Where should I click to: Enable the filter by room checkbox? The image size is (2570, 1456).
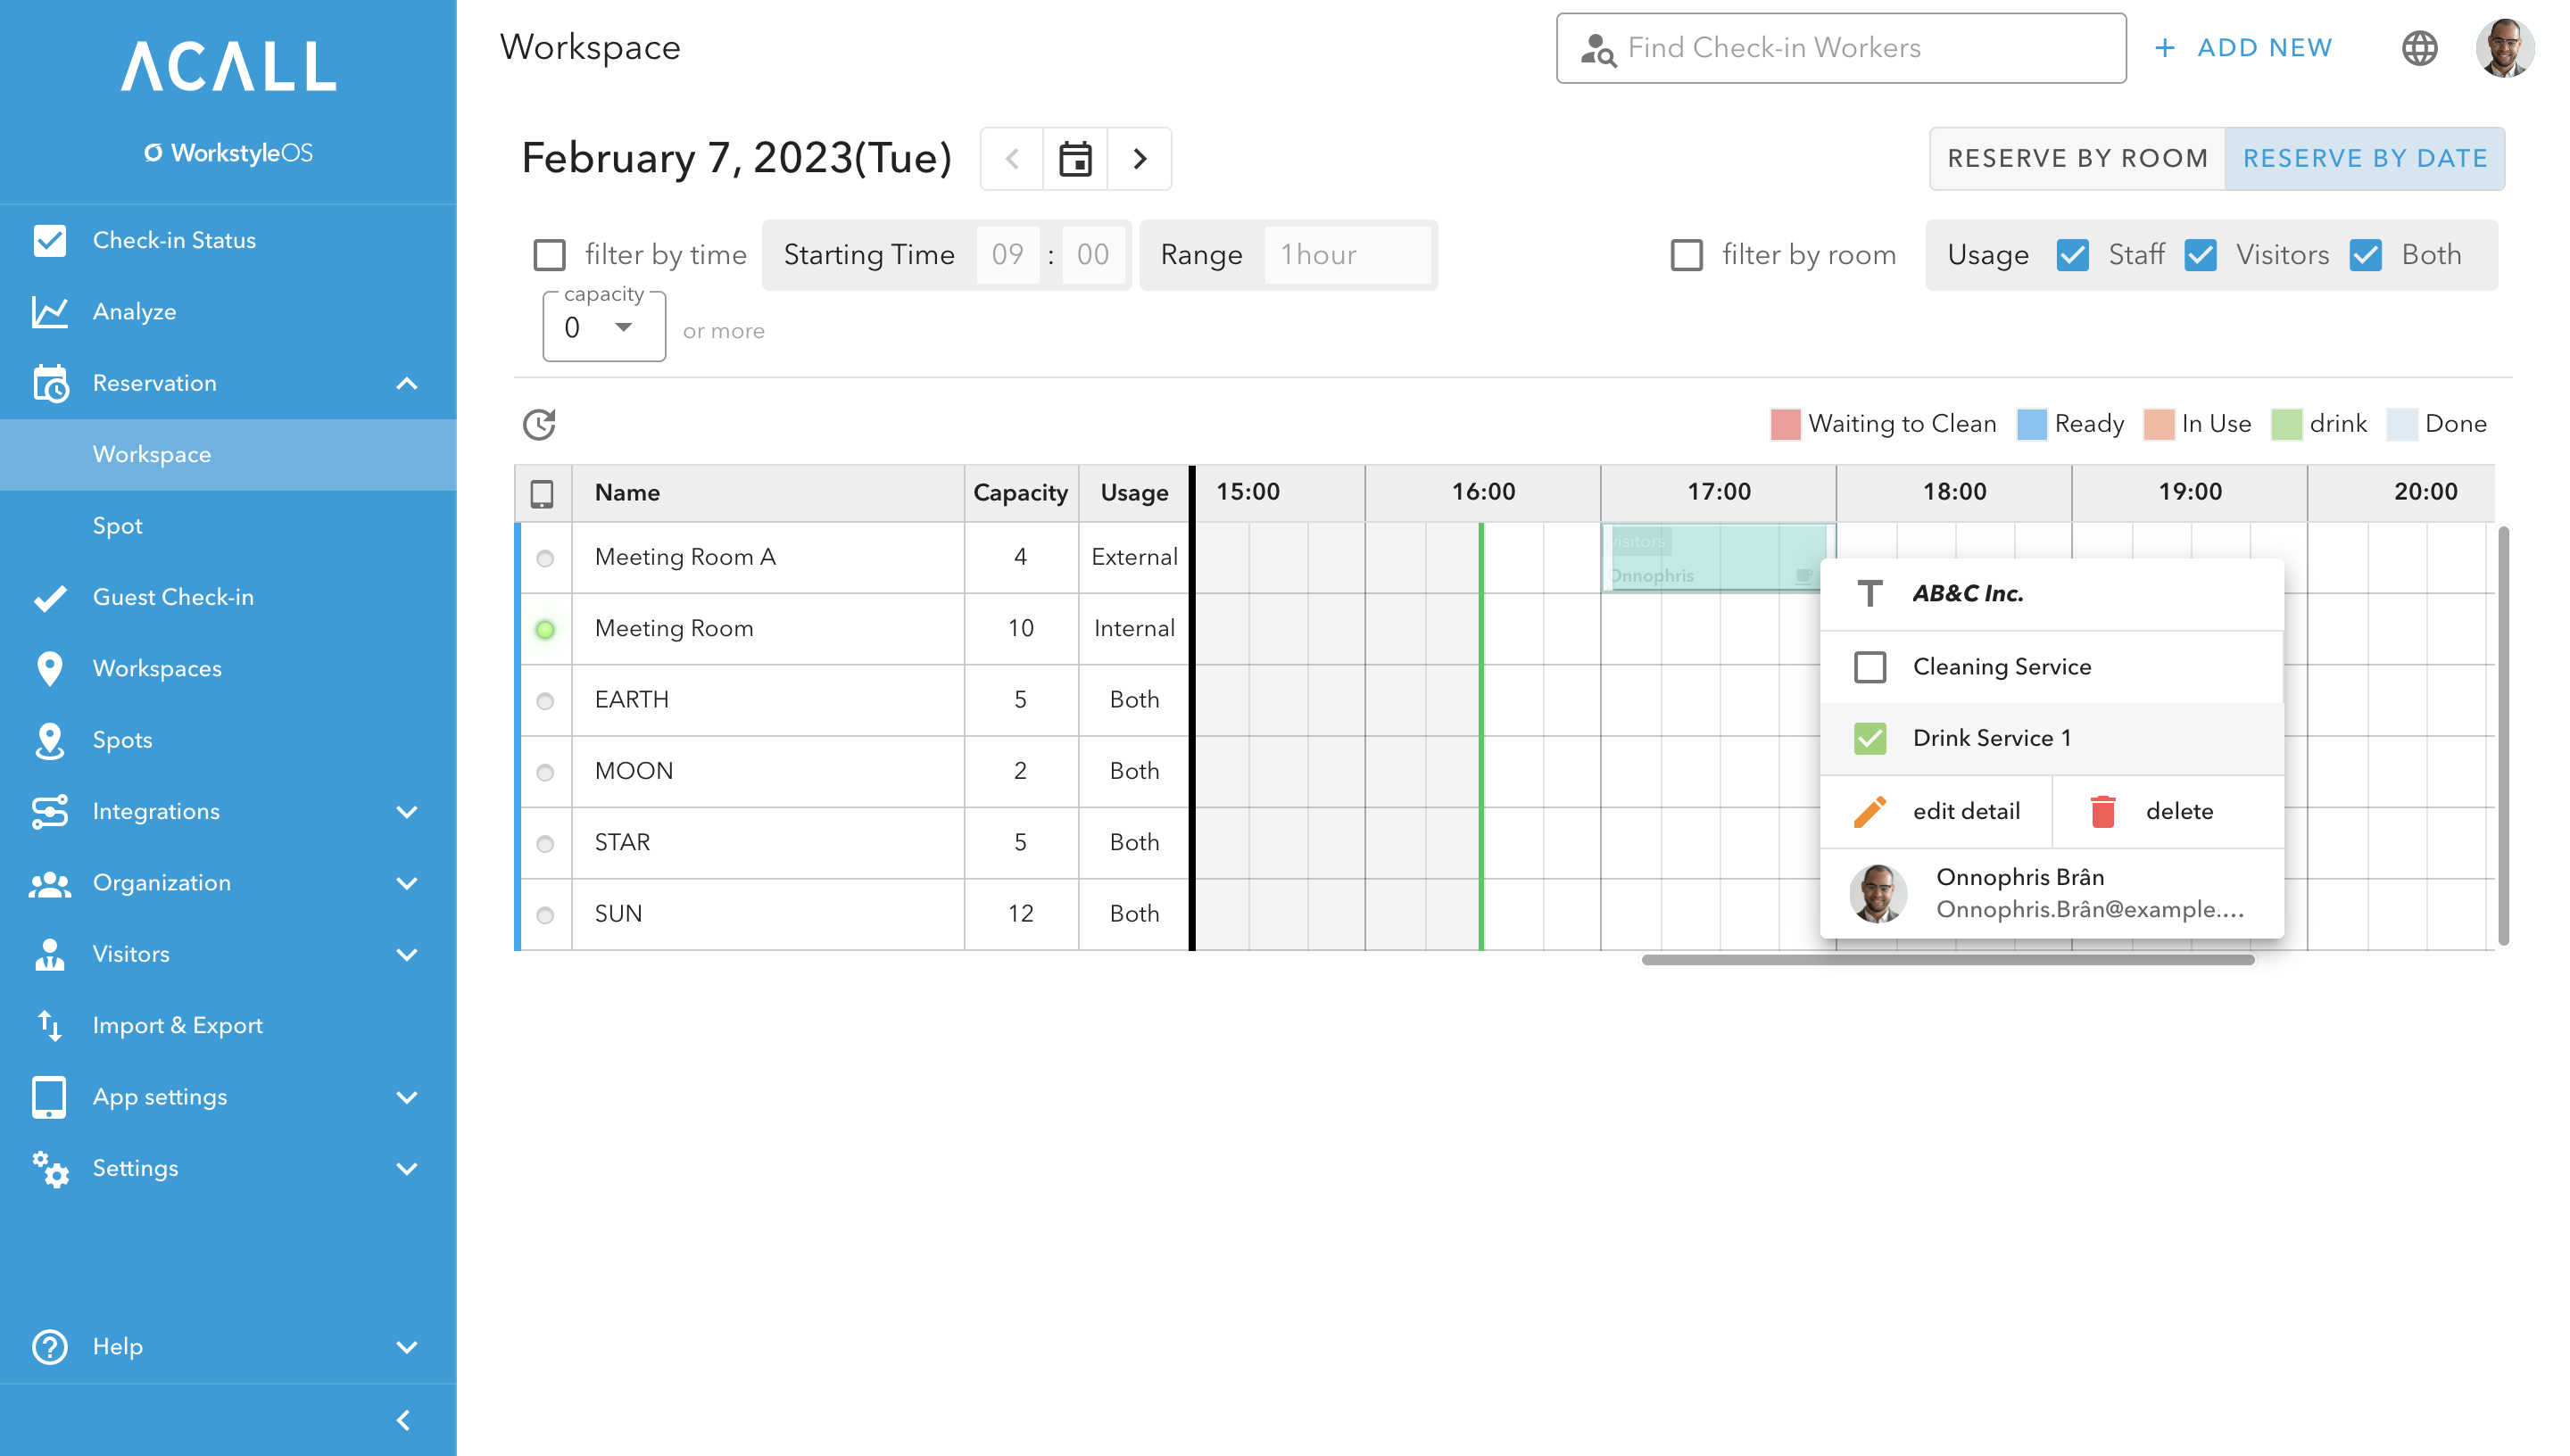pos(1686,255)
